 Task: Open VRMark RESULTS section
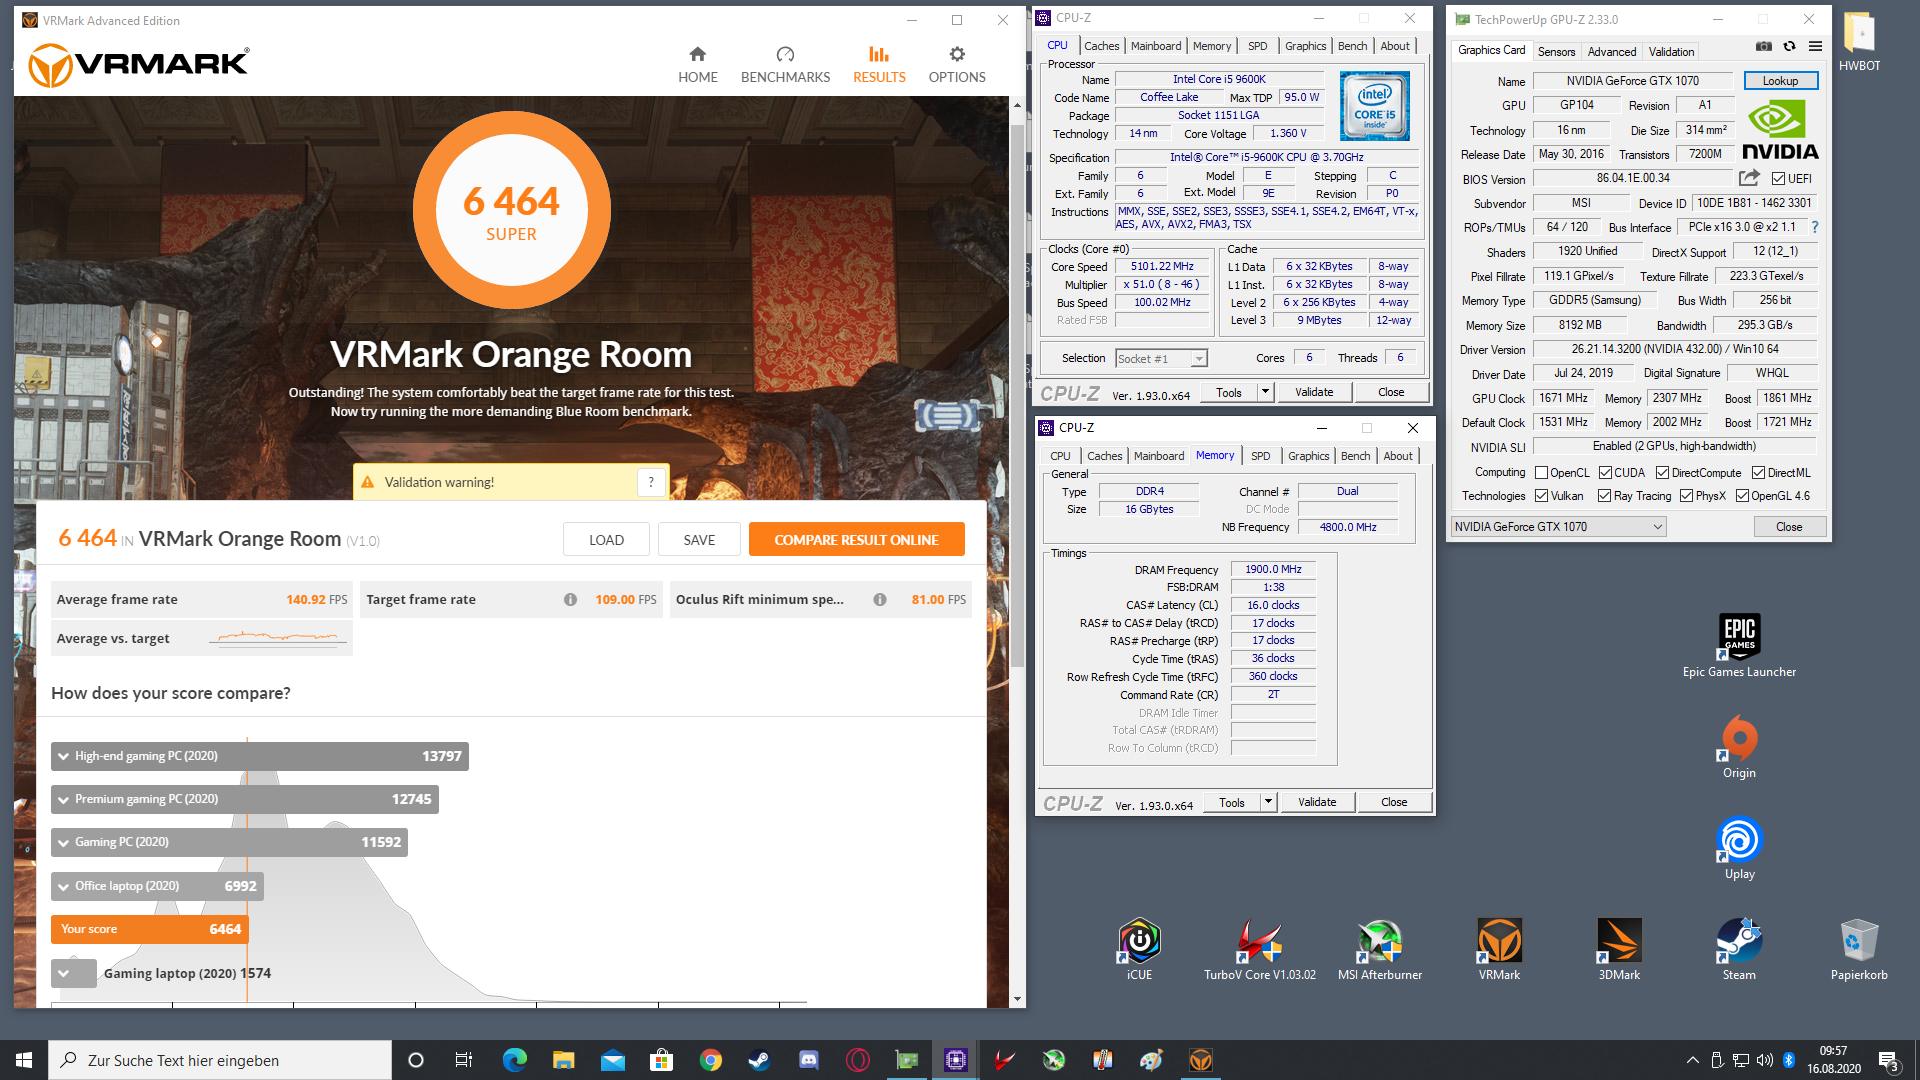click(879, 65)
